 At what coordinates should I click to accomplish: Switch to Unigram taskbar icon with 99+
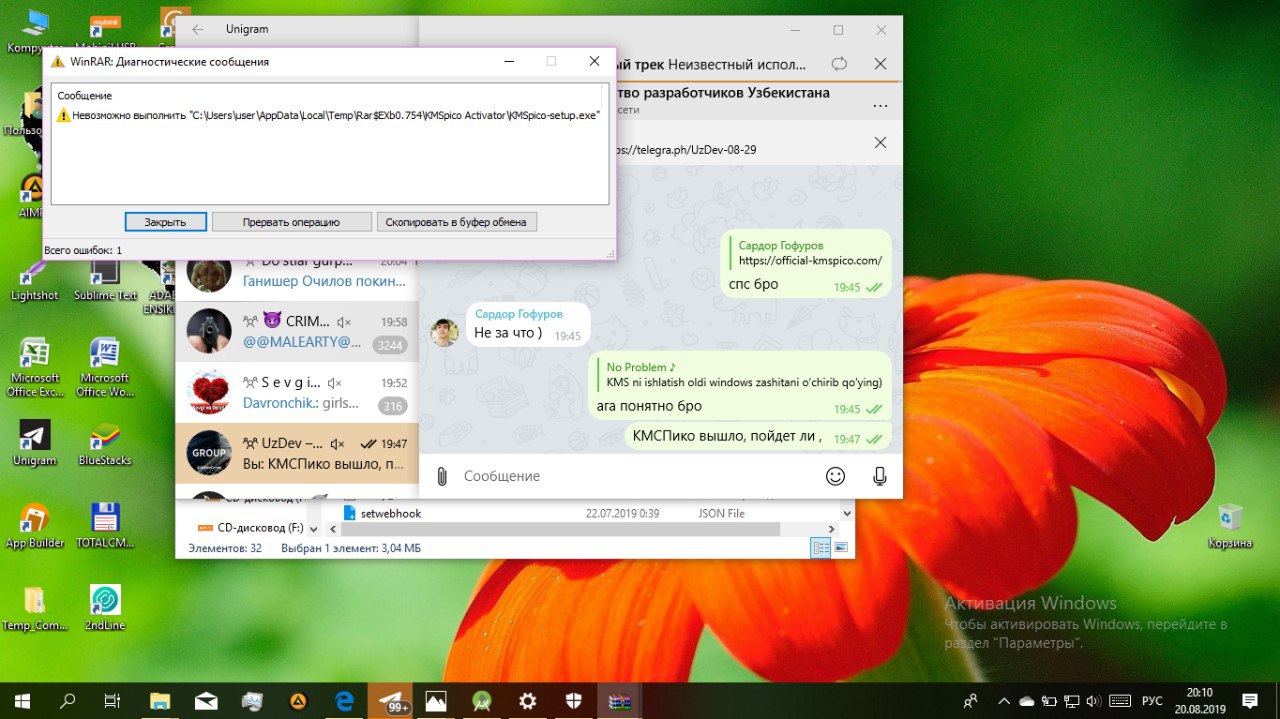pos(391,701)
